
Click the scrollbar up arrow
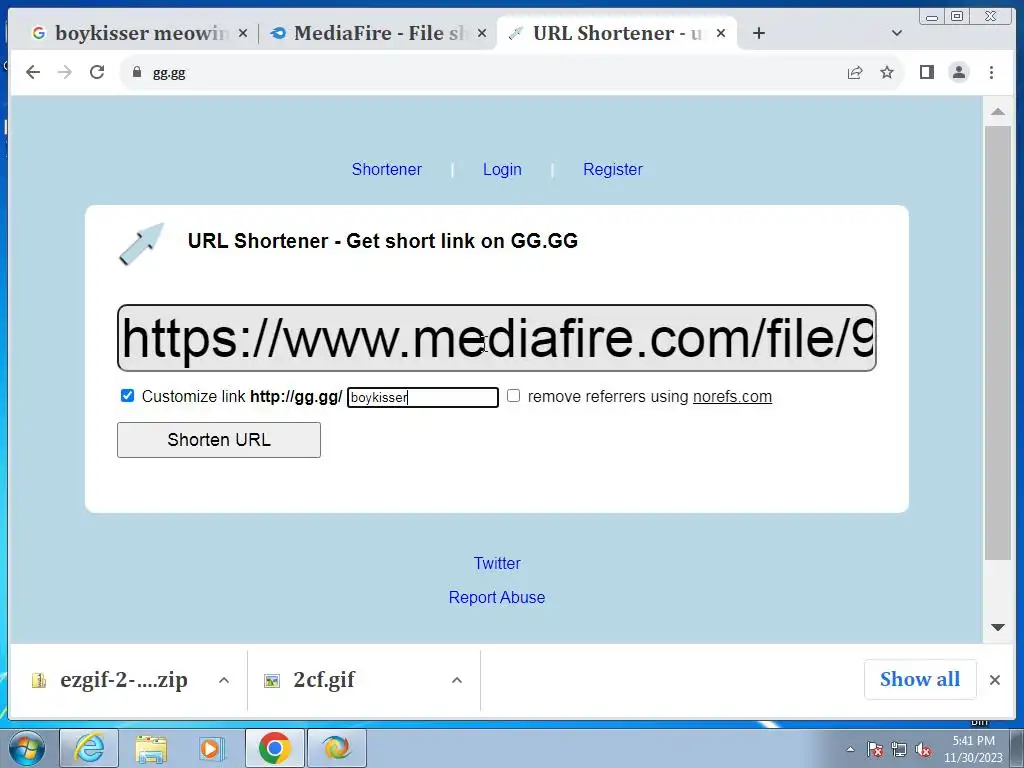[997, 112]
